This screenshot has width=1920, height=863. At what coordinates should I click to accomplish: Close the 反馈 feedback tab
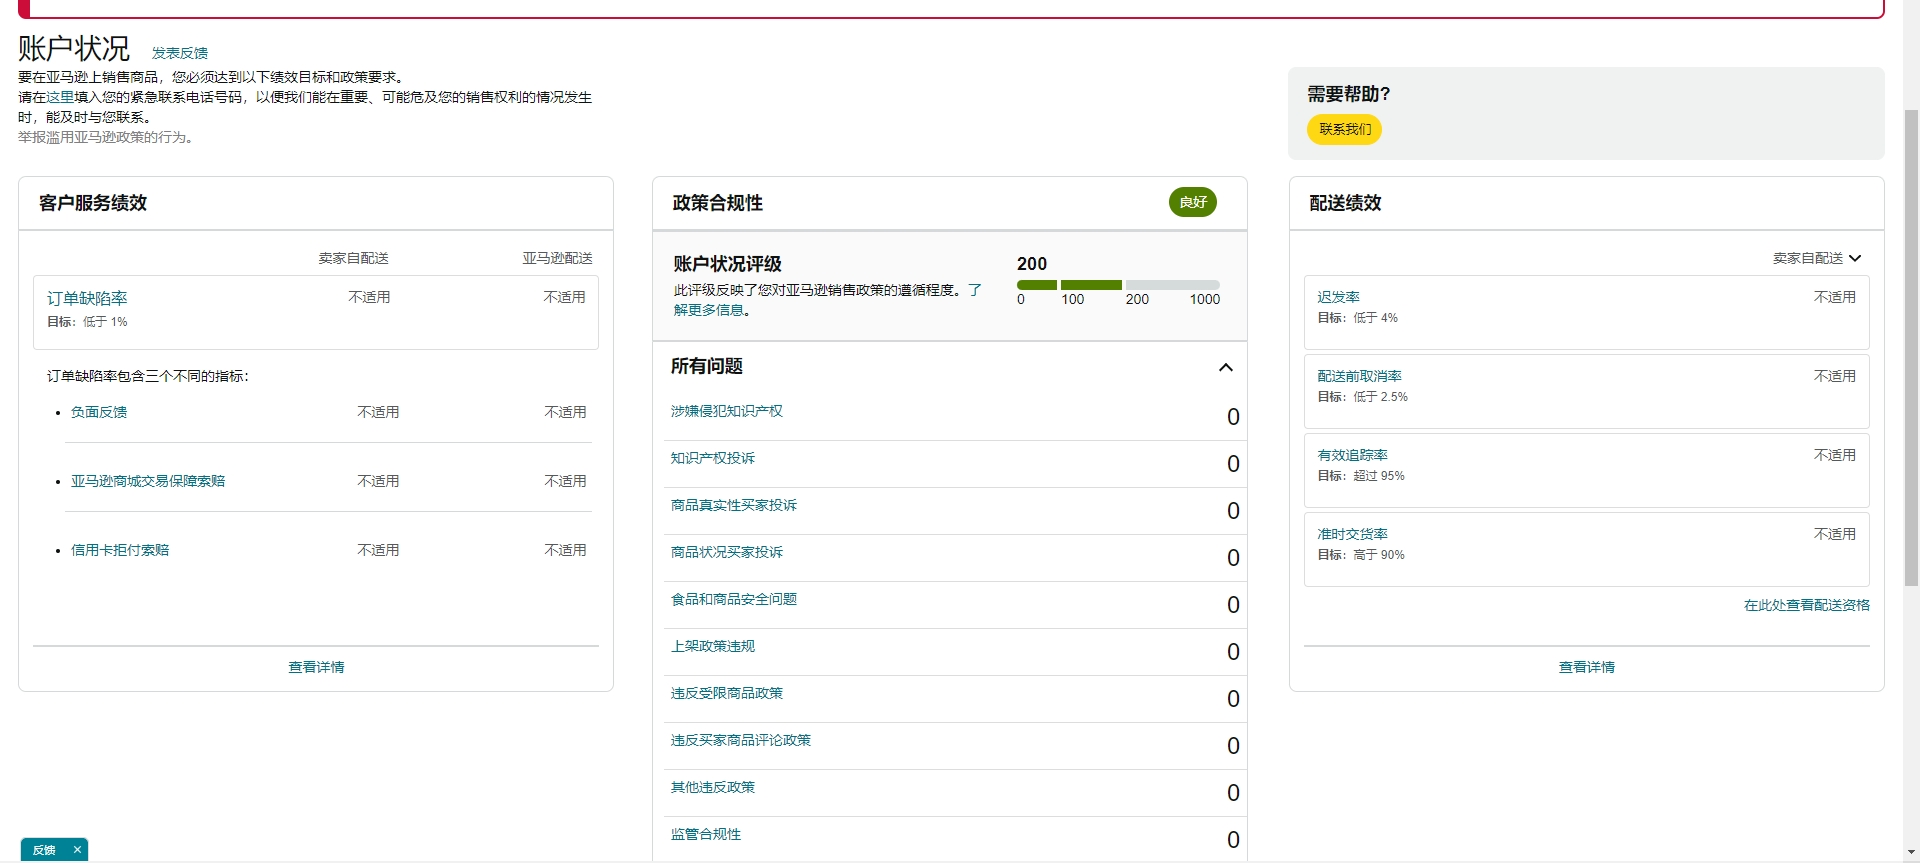77,850
